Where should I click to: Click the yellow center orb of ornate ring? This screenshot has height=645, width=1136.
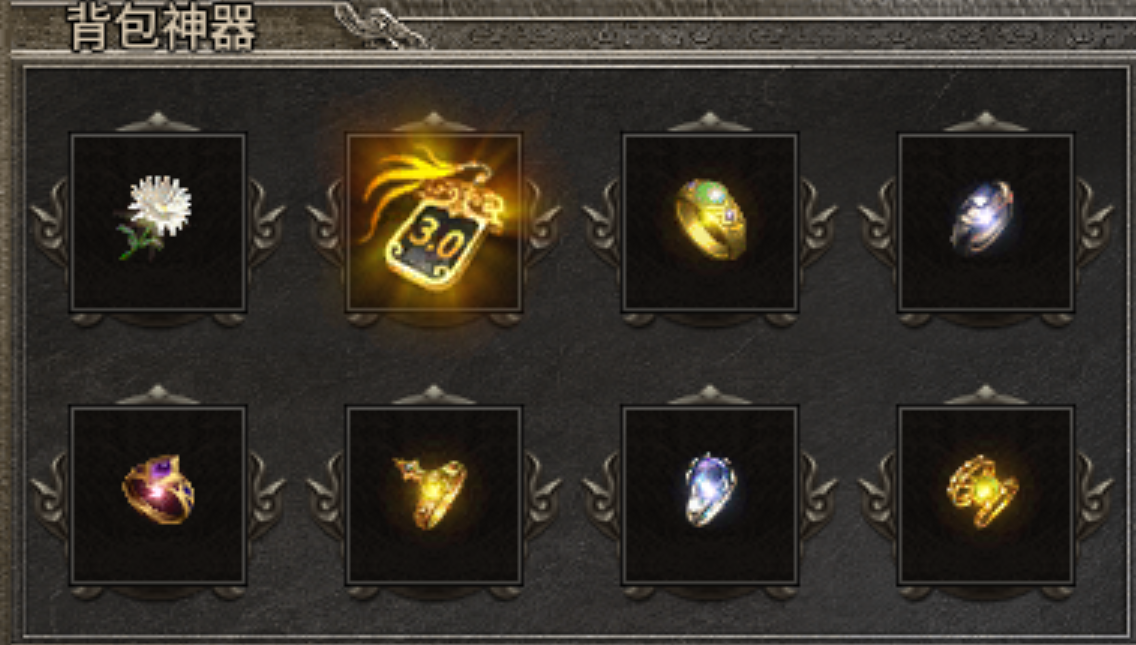(x=983, y=492)
